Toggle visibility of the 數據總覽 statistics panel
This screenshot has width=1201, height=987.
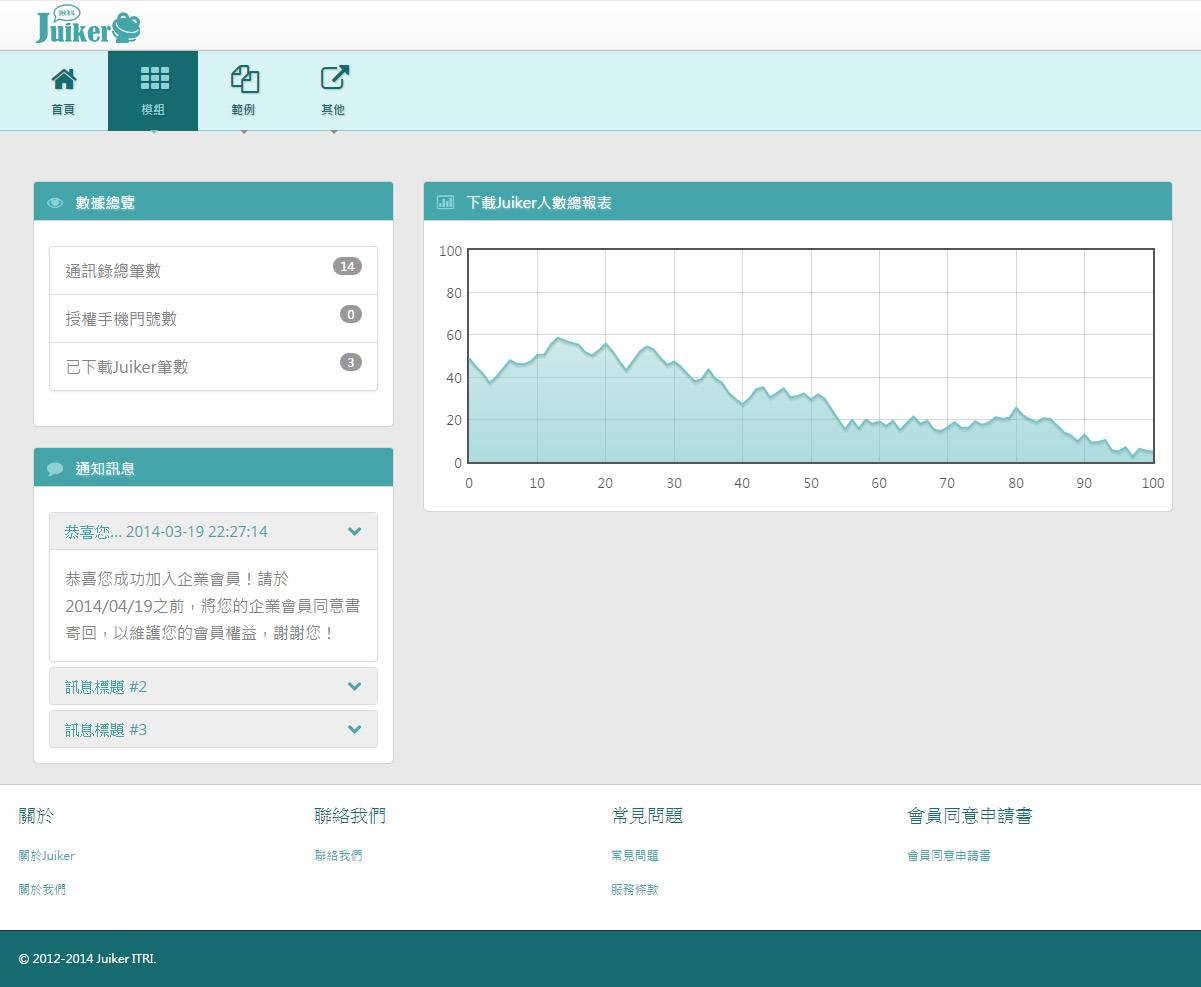tap(56, 201)
